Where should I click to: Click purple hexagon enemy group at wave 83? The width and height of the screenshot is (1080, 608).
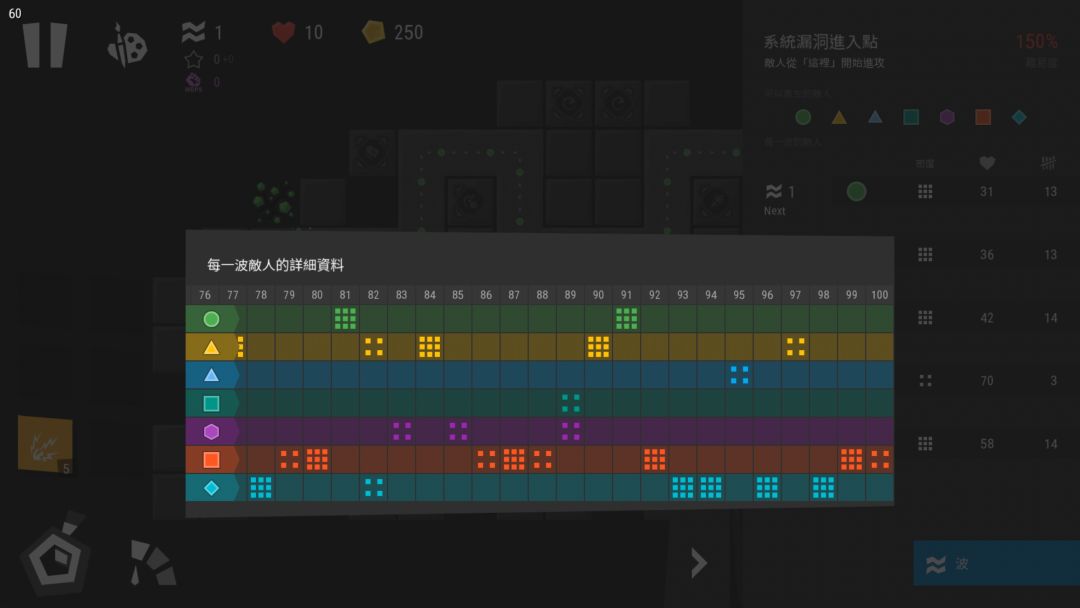pos(402,432)
